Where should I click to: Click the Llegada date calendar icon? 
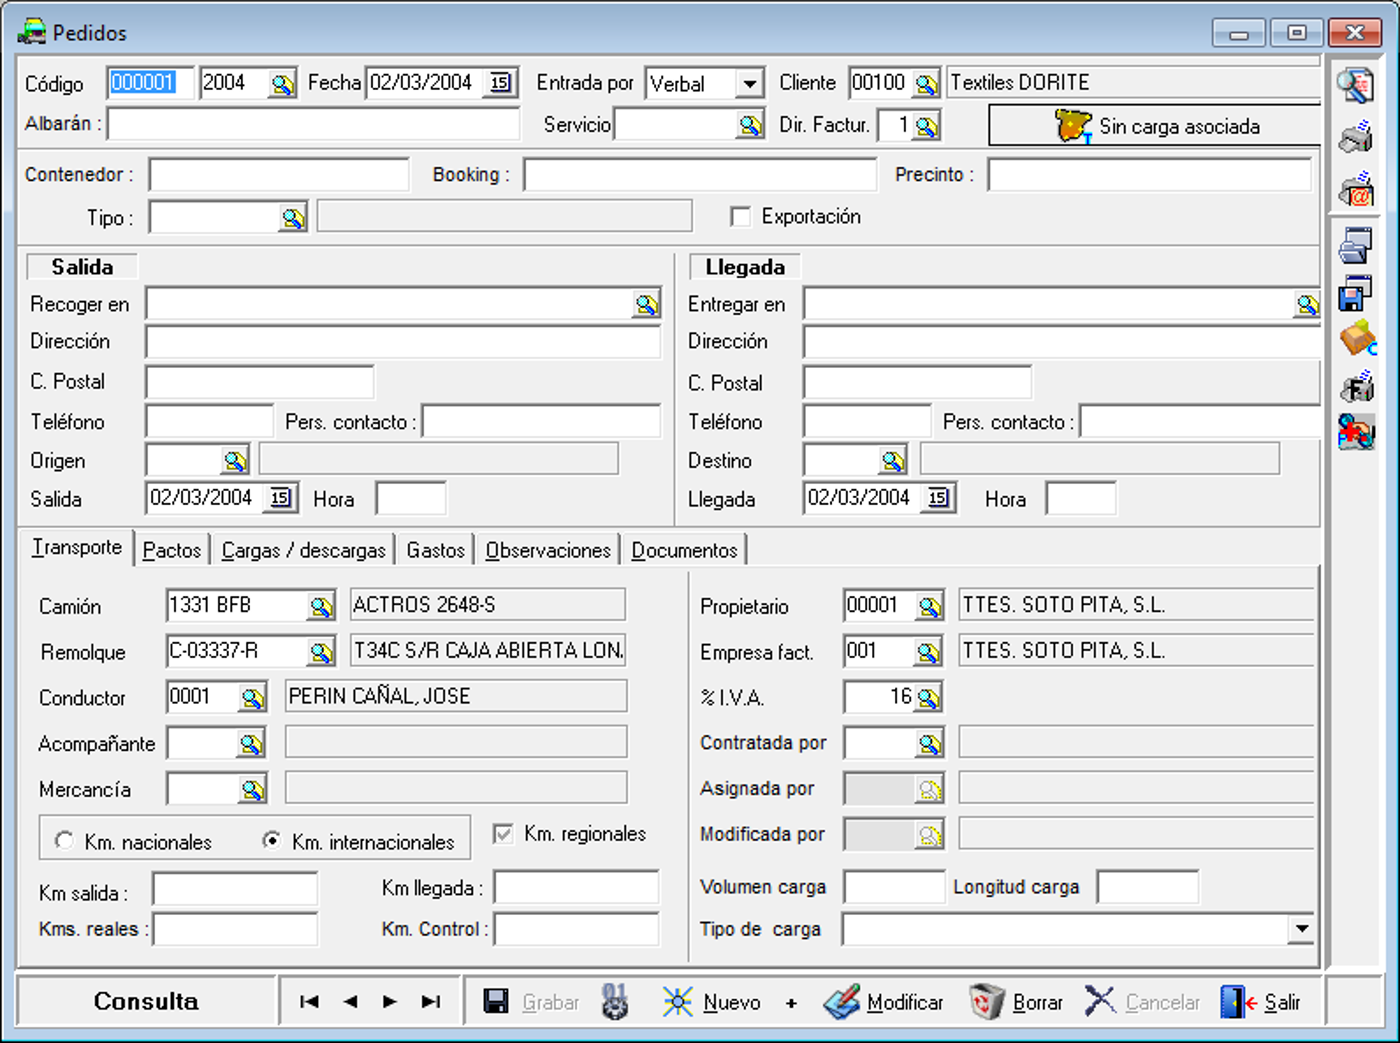tap(938, 498)
